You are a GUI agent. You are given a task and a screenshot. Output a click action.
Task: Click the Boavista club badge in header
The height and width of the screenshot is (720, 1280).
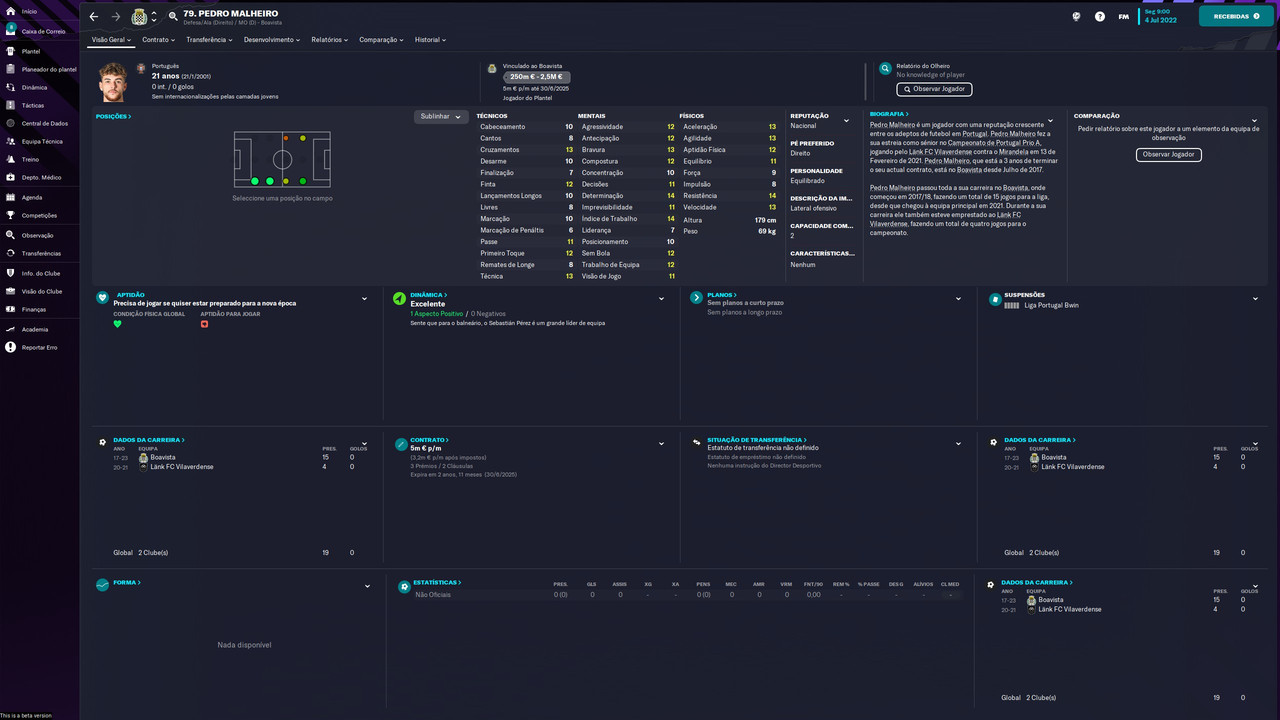coord(139,17)
